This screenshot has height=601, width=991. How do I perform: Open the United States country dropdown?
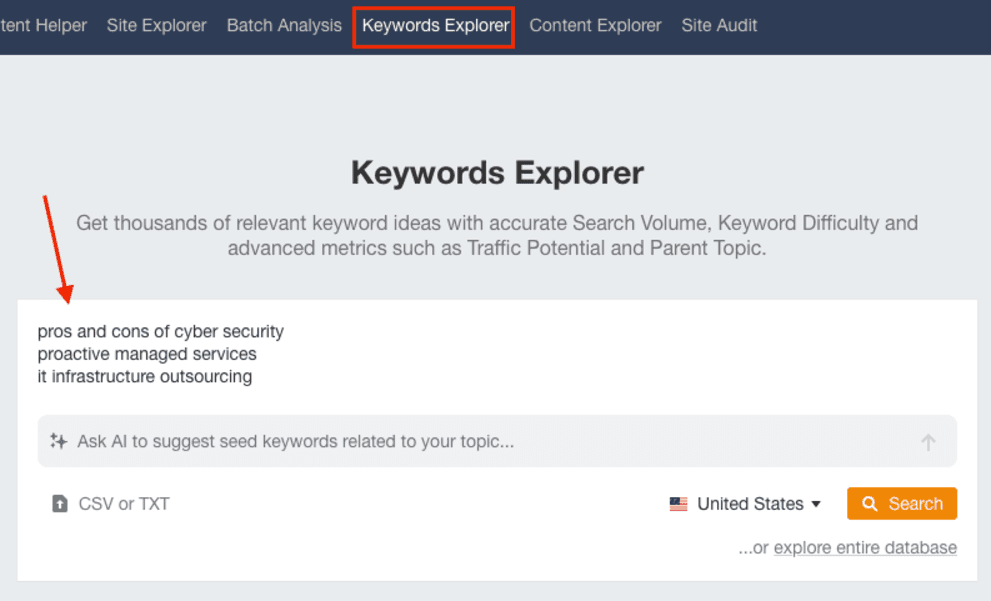pyautogui.click(x=750, y=503)
